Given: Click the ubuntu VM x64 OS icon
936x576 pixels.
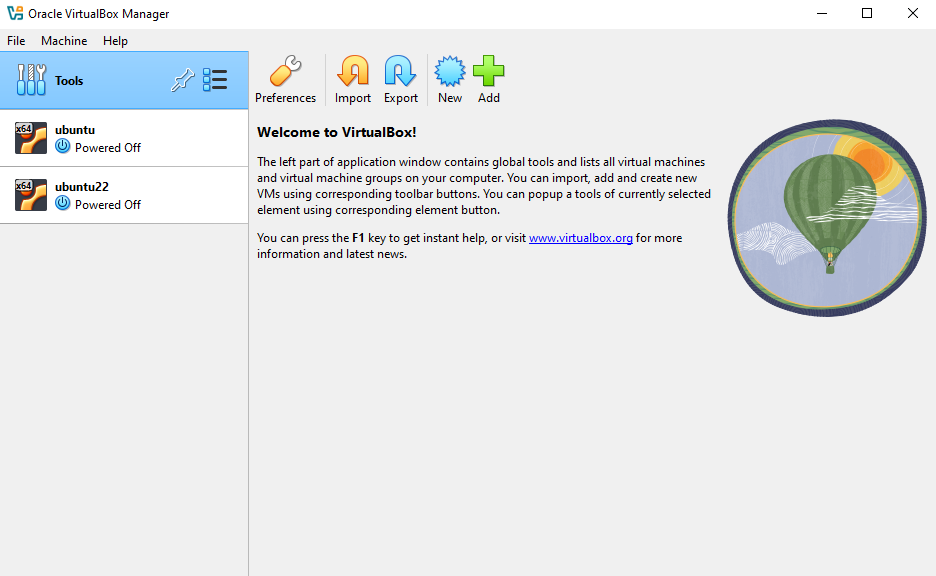Looking at the screenshot, I should (31, 138).
